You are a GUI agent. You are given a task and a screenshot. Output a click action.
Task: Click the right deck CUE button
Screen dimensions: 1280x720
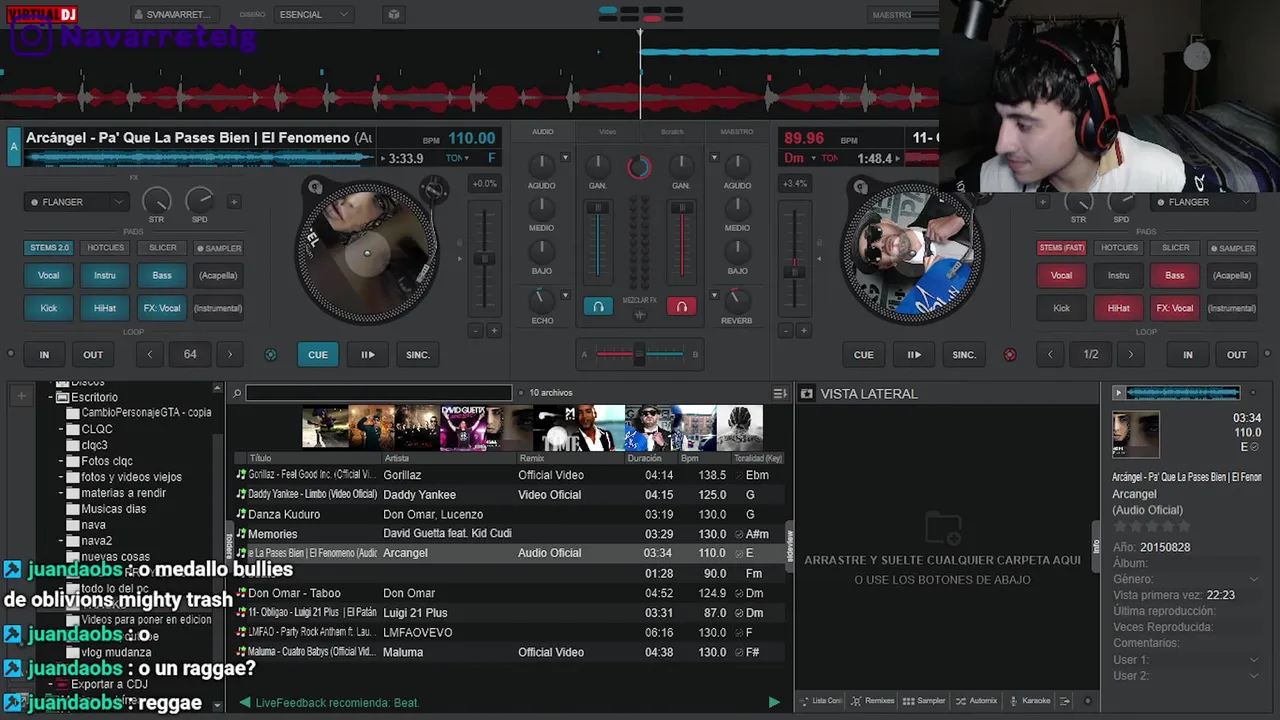click(x=863, y=354)
